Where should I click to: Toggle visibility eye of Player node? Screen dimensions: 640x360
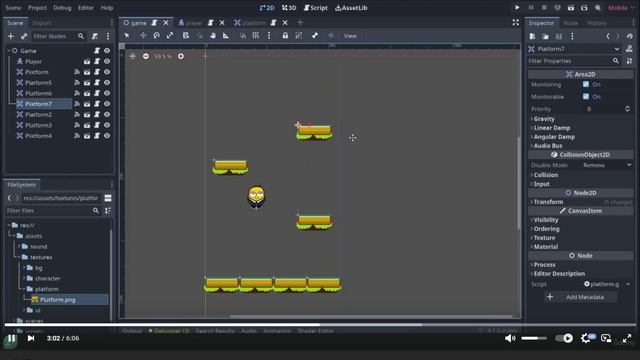[107, 62]
